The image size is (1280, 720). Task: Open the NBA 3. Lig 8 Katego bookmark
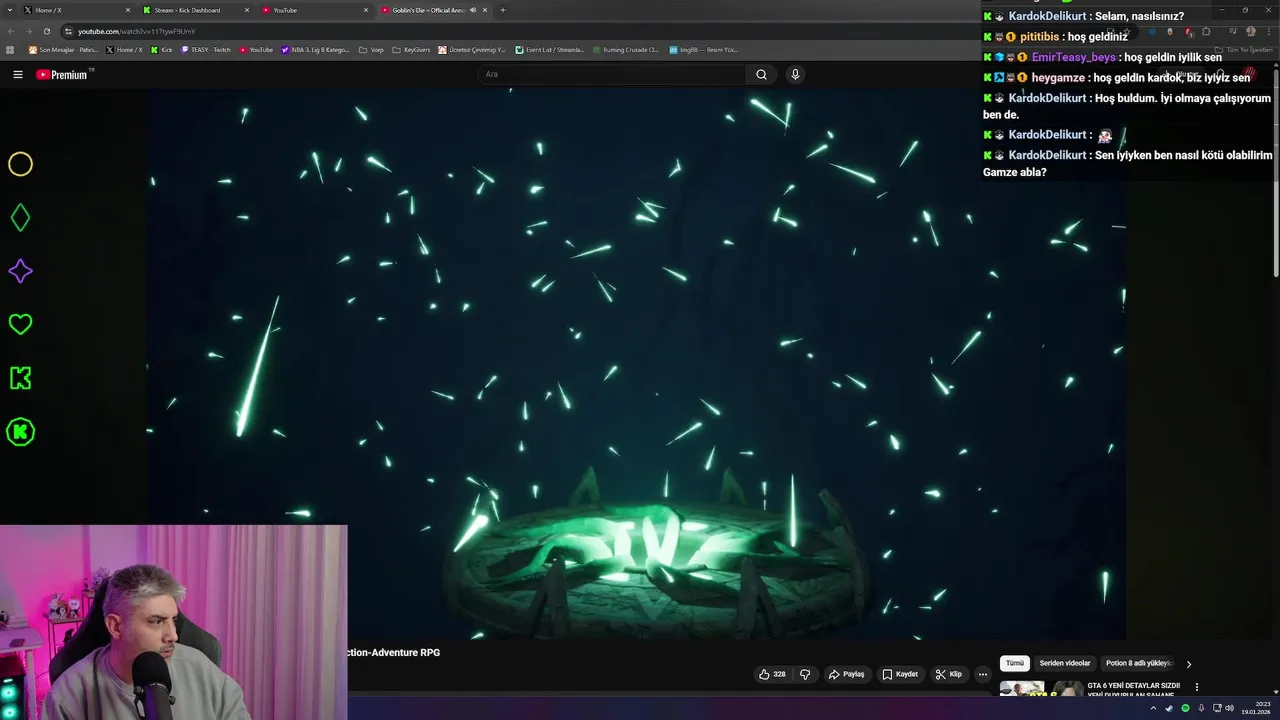click(315, 49)
